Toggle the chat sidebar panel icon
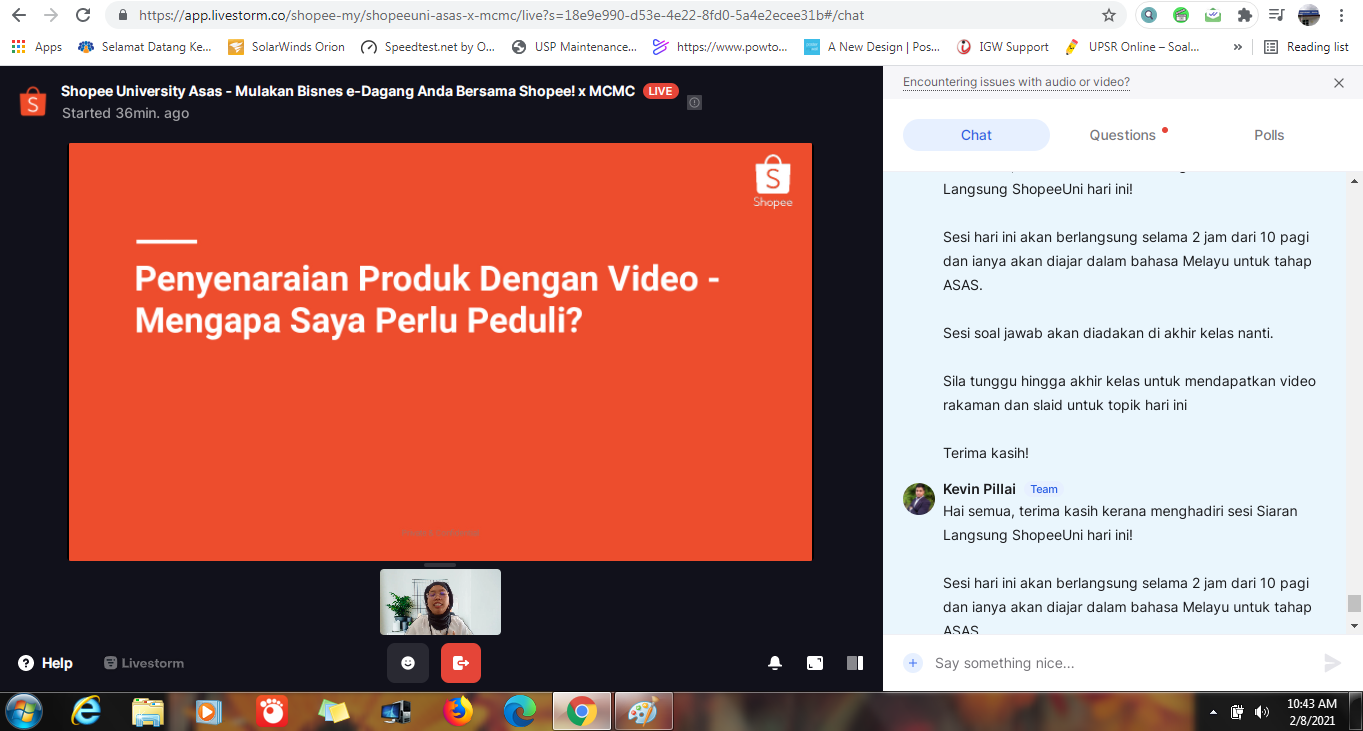This screenshot has height=731, width=1363. tap(855, 663)
